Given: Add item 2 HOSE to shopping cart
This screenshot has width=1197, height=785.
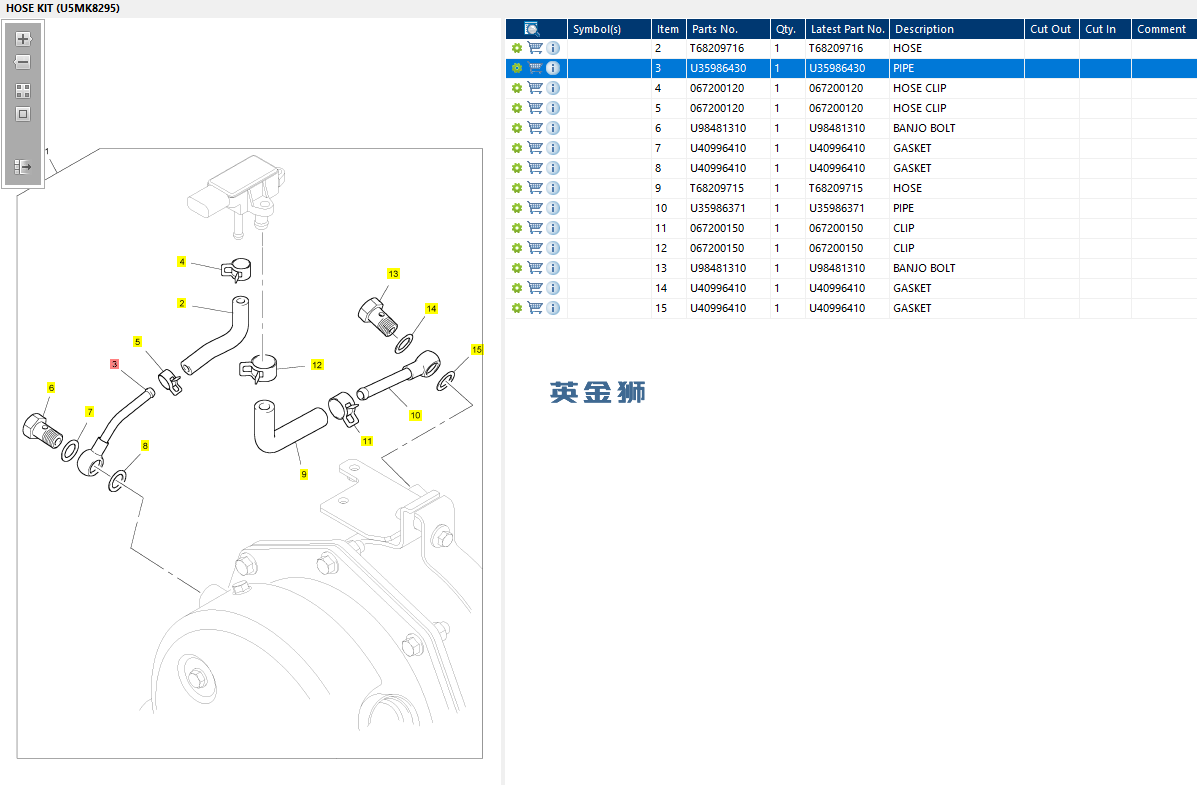Looking at the screenshot, I should 535,48.
